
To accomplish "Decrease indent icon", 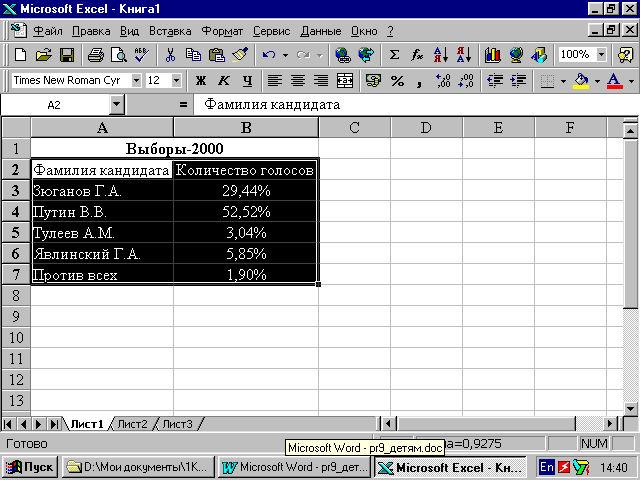I will (495, 80).
